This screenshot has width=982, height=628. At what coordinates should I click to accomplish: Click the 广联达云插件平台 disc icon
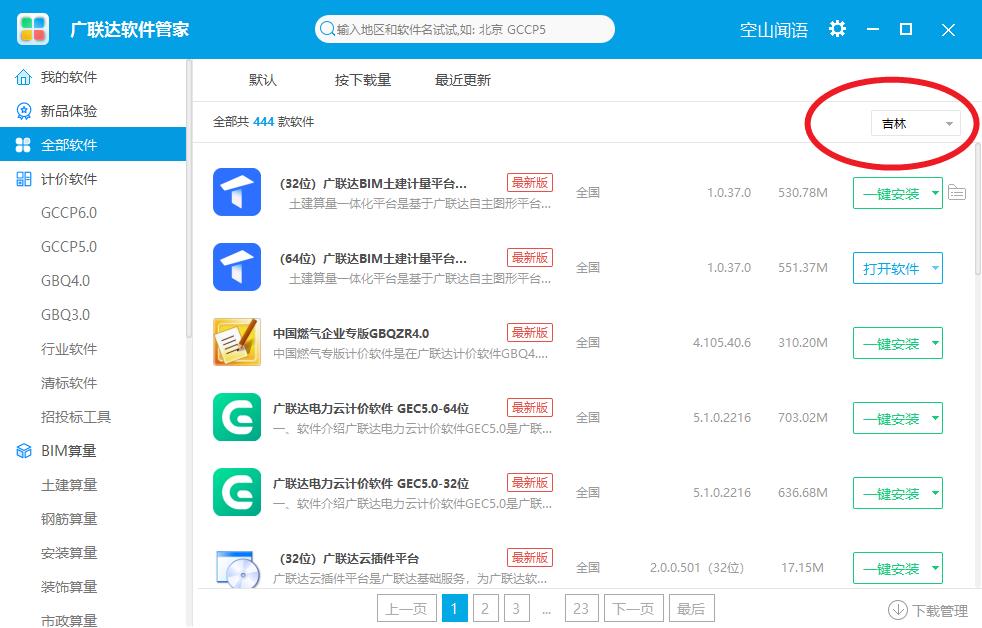point(238,569)
